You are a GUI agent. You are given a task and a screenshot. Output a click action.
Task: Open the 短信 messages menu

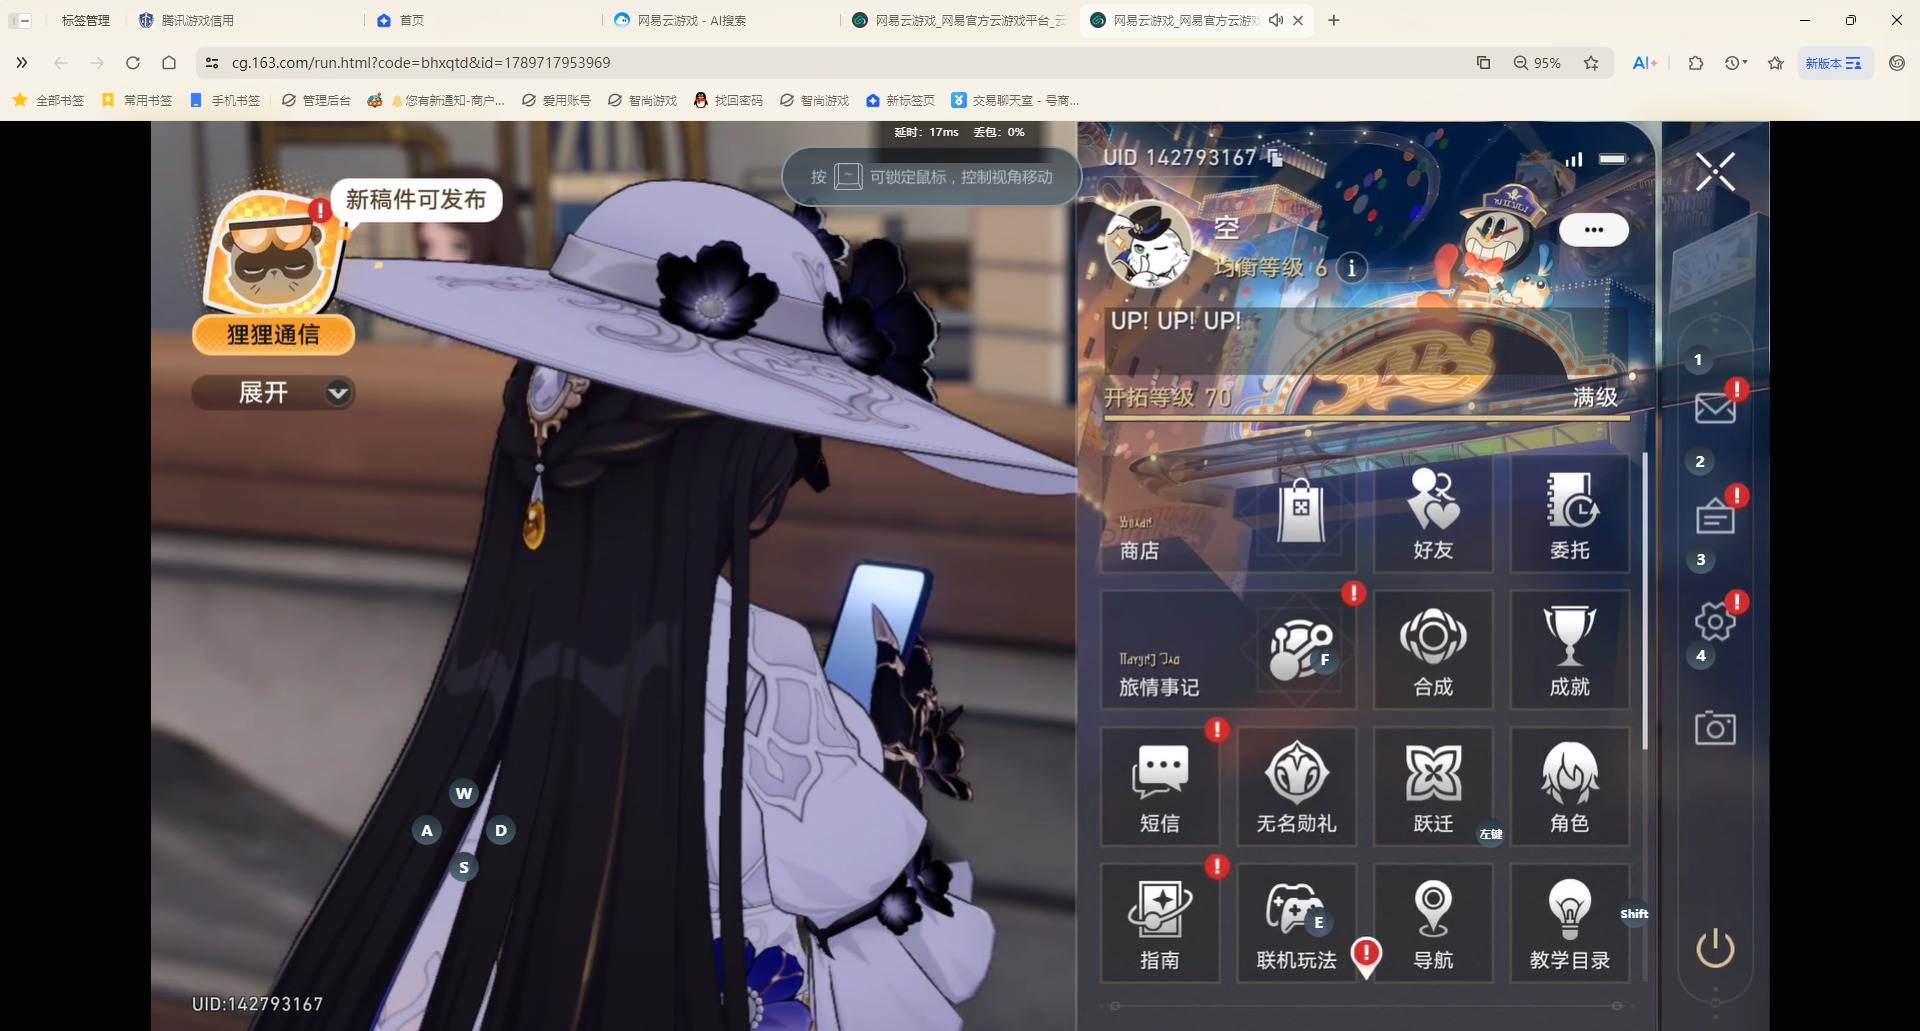coord(1160,787)
